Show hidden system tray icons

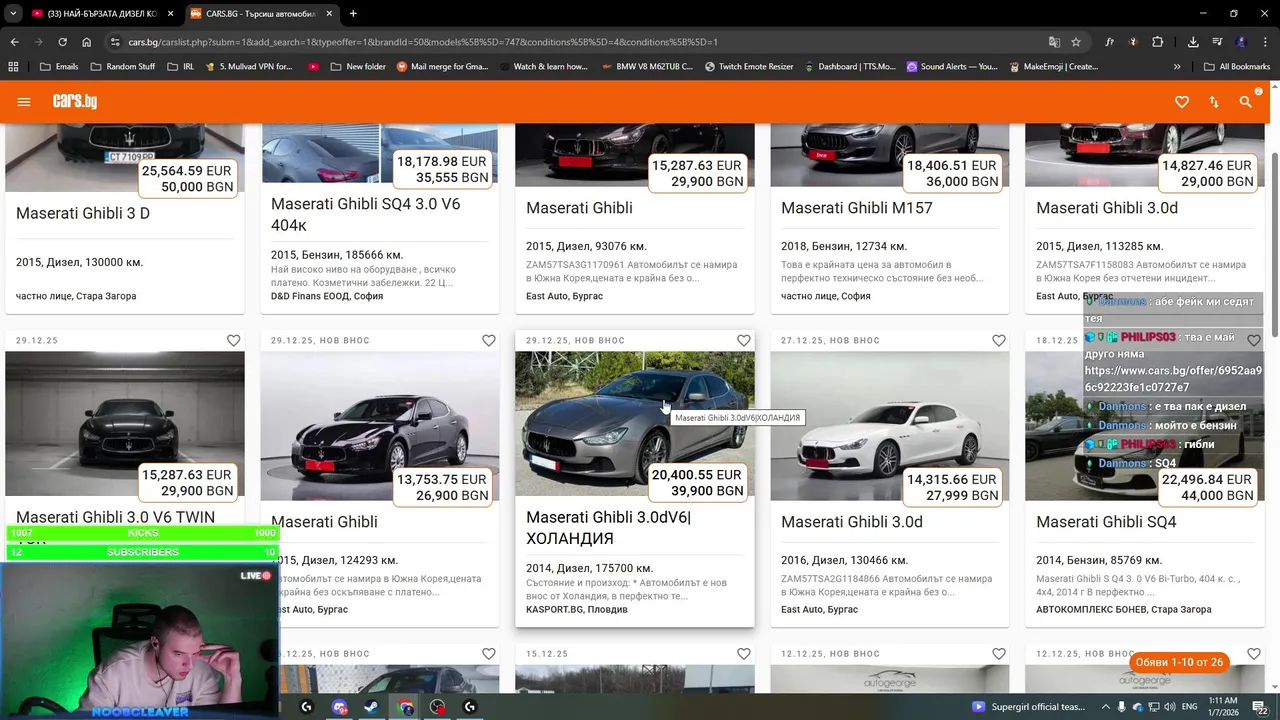1106,707
